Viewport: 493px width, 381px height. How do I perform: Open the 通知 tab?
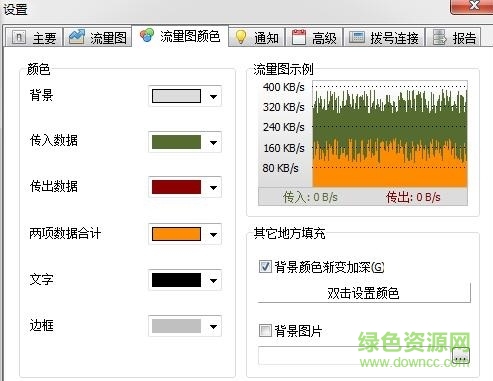click(257, 37)
